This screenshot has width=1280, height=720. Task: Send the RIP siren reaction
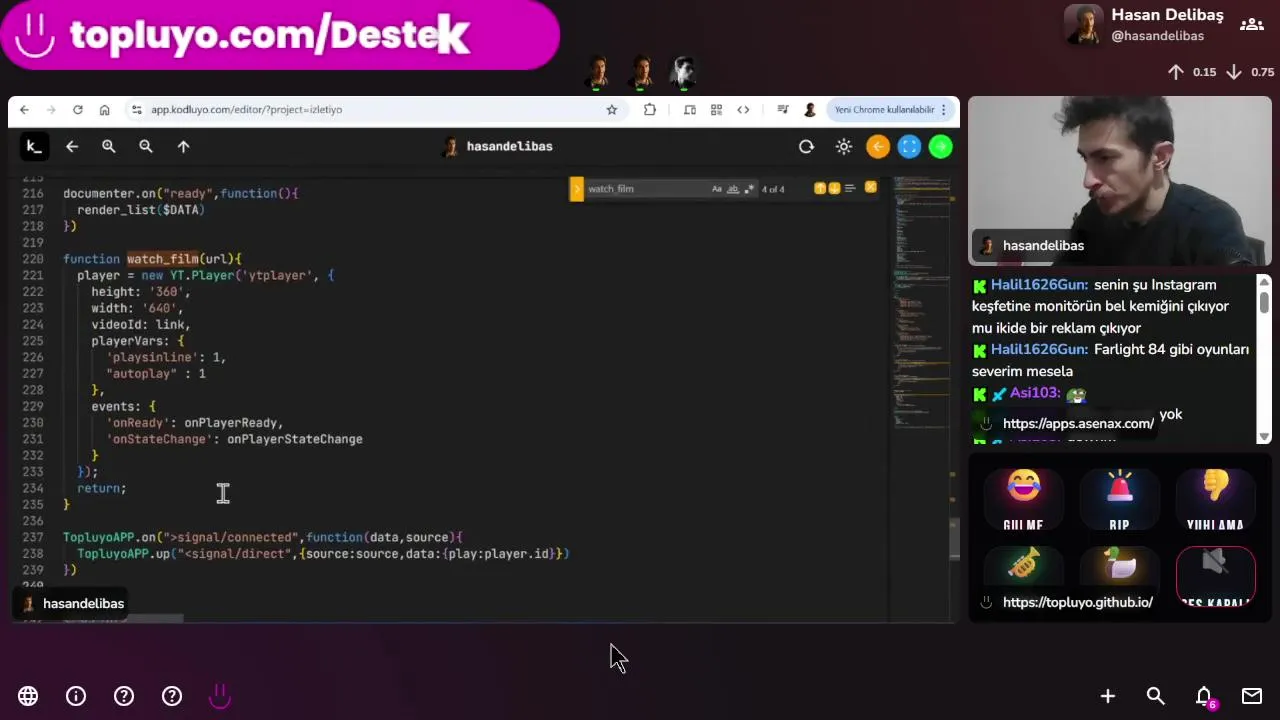point(1119,499)
